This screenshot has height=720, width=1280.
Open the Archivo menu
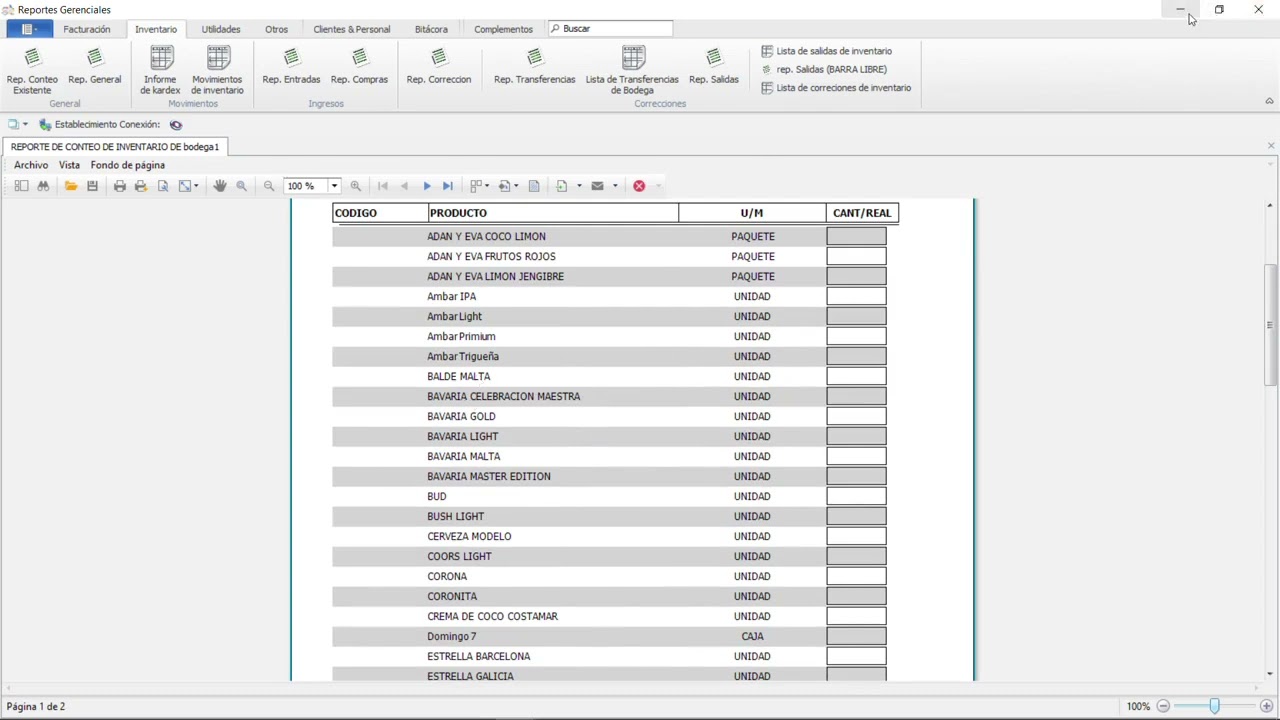(31, 165)
